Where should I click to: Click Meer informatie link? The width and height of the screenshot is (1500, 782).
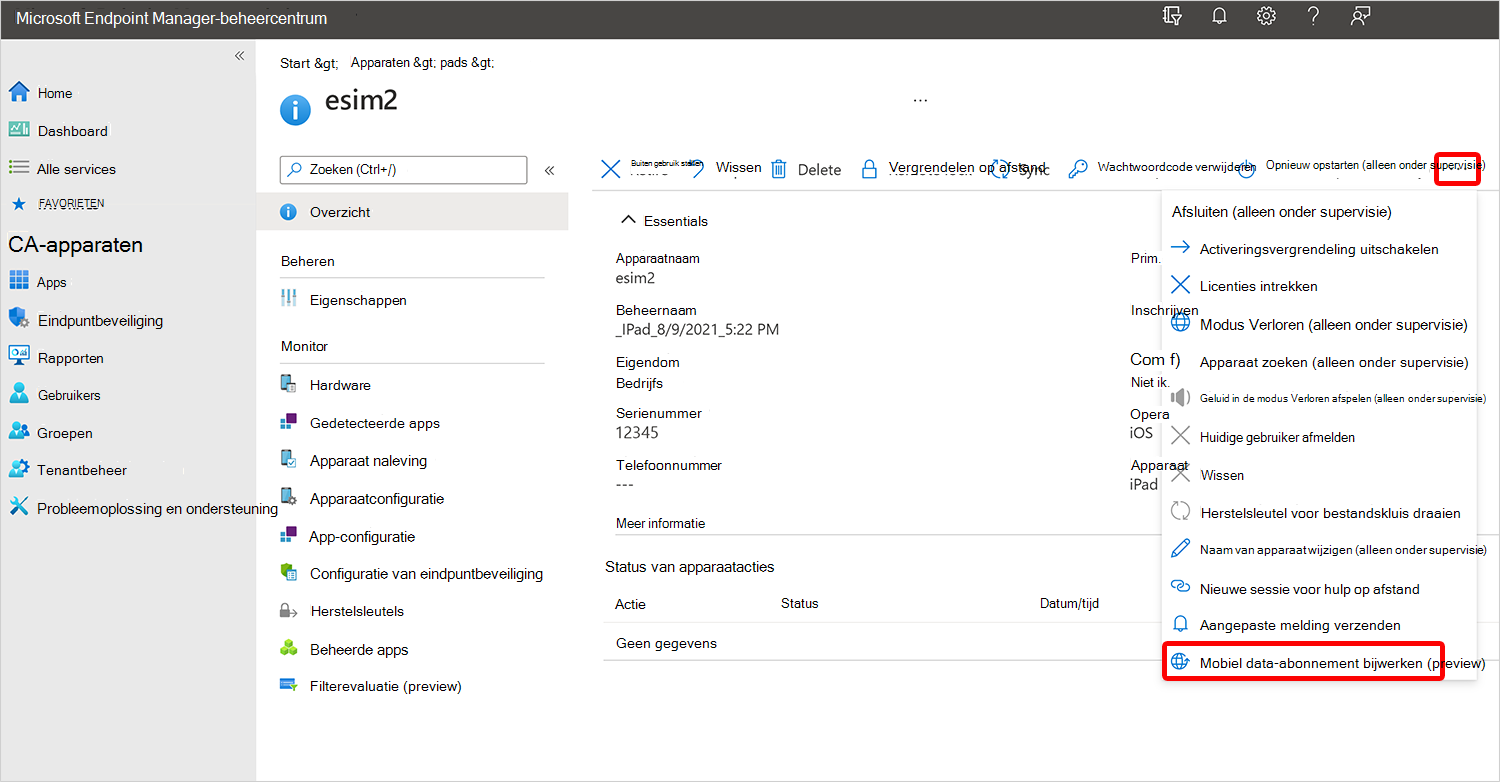(660, 523)
